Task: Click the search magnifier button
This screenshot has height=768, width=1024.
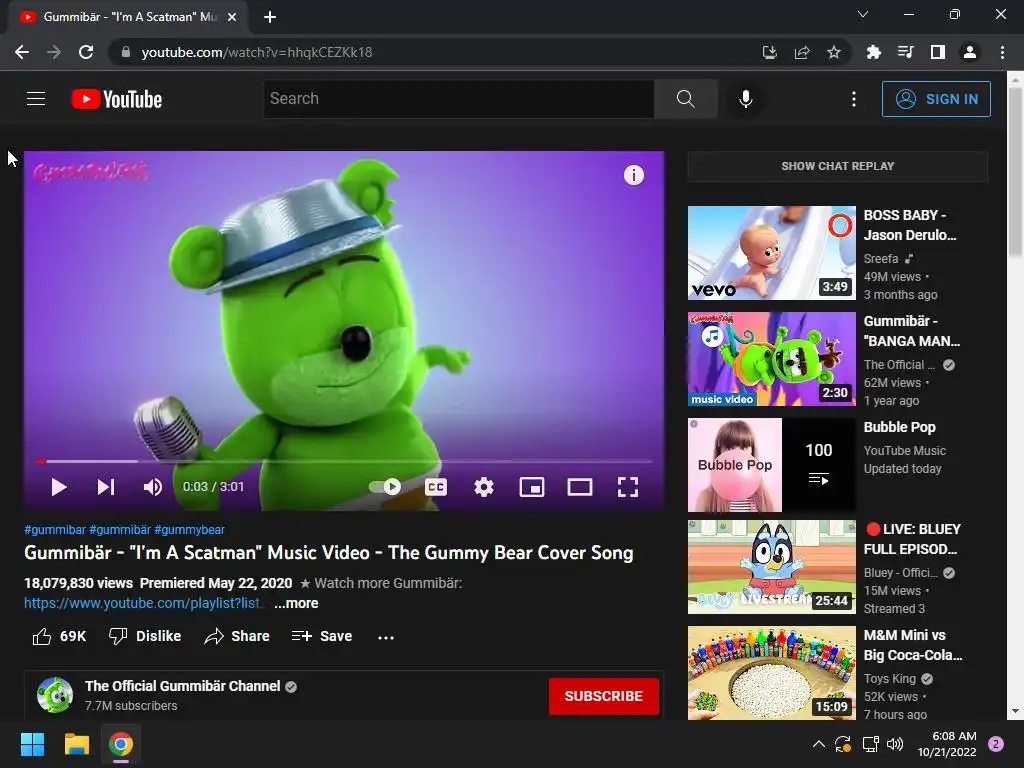Action: click(686, 99)
